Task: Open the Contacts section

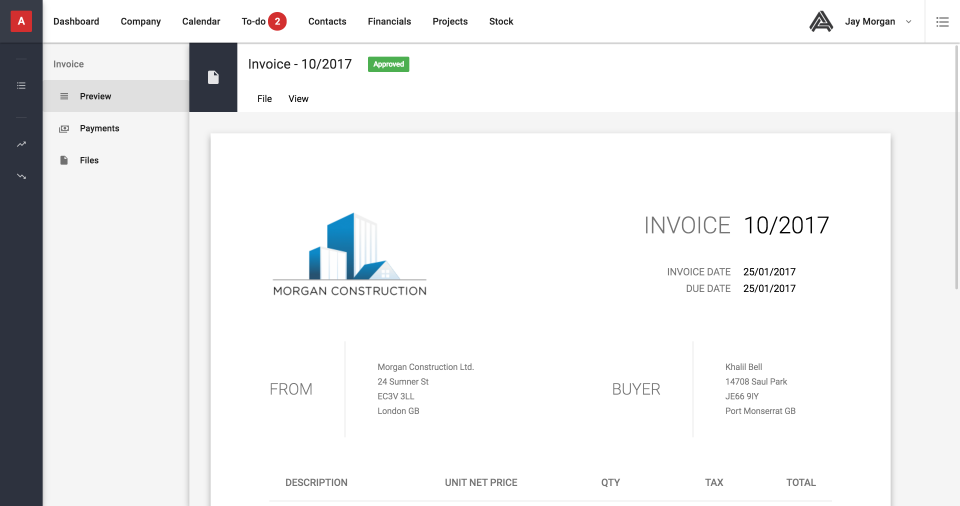Action: (x=327, y=21)
